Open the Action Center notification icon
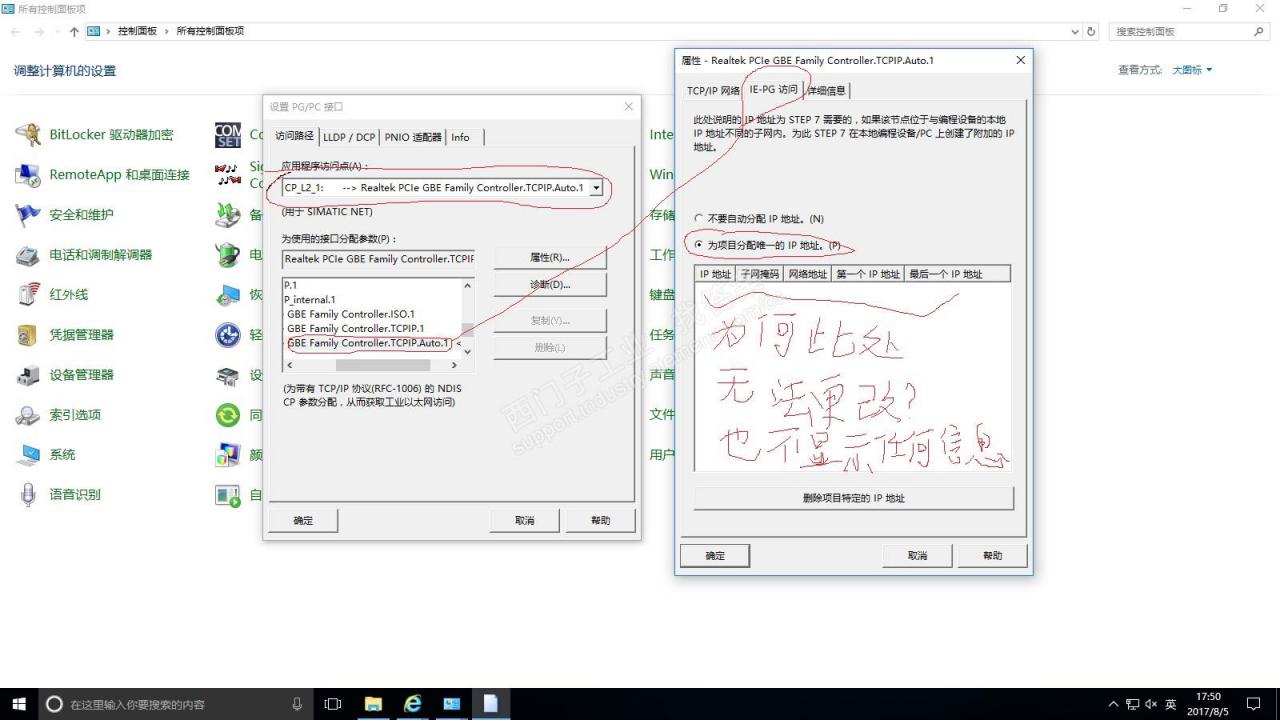This screenshot has height=720, width=1280. (x=1254, y=704)
